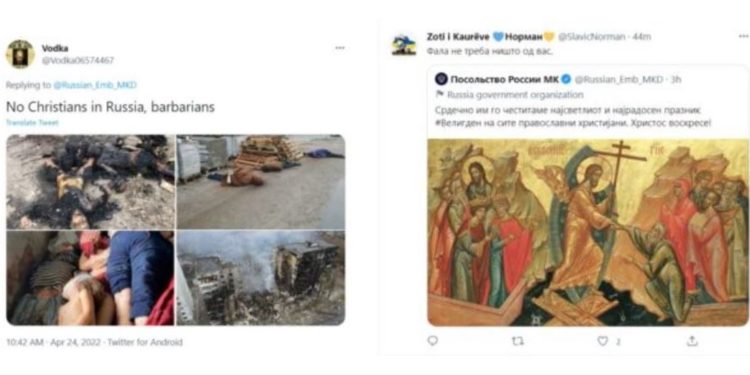Open the Orthodox resurrection icon image
The image size is (750, 375).
click(588, 232)
